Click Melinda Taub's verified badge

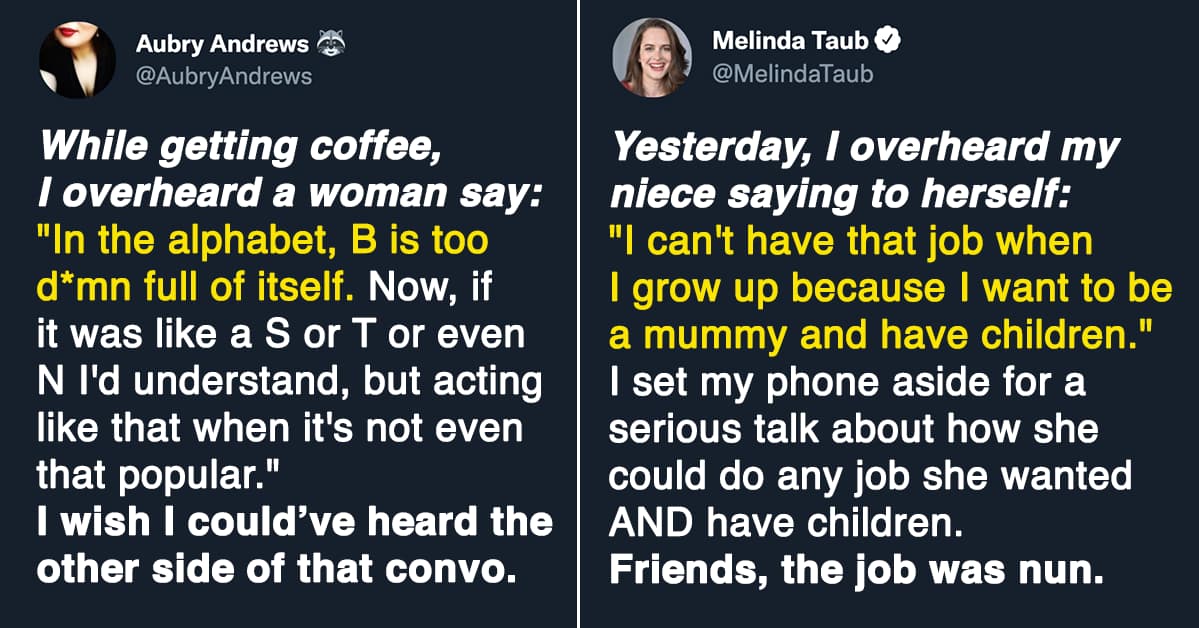(886, 41)
